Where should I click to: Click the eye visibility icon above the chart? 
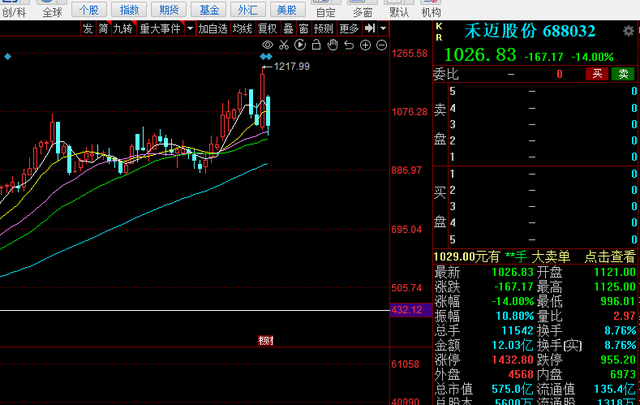pyautogui.click(x=268, y=46)
